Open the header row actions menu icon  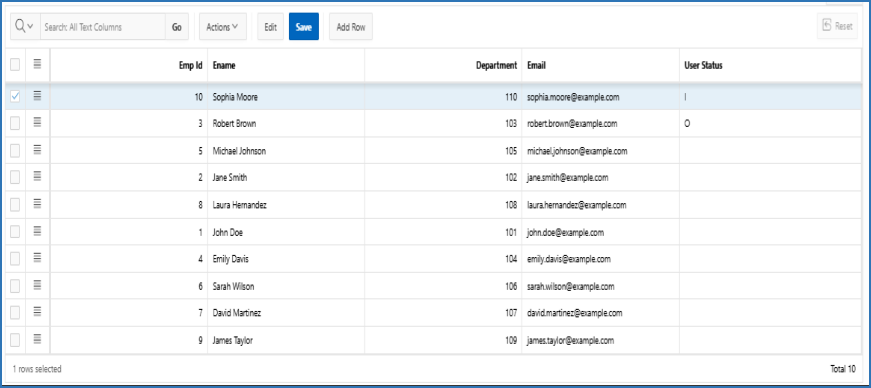click(x=37, y=64)
